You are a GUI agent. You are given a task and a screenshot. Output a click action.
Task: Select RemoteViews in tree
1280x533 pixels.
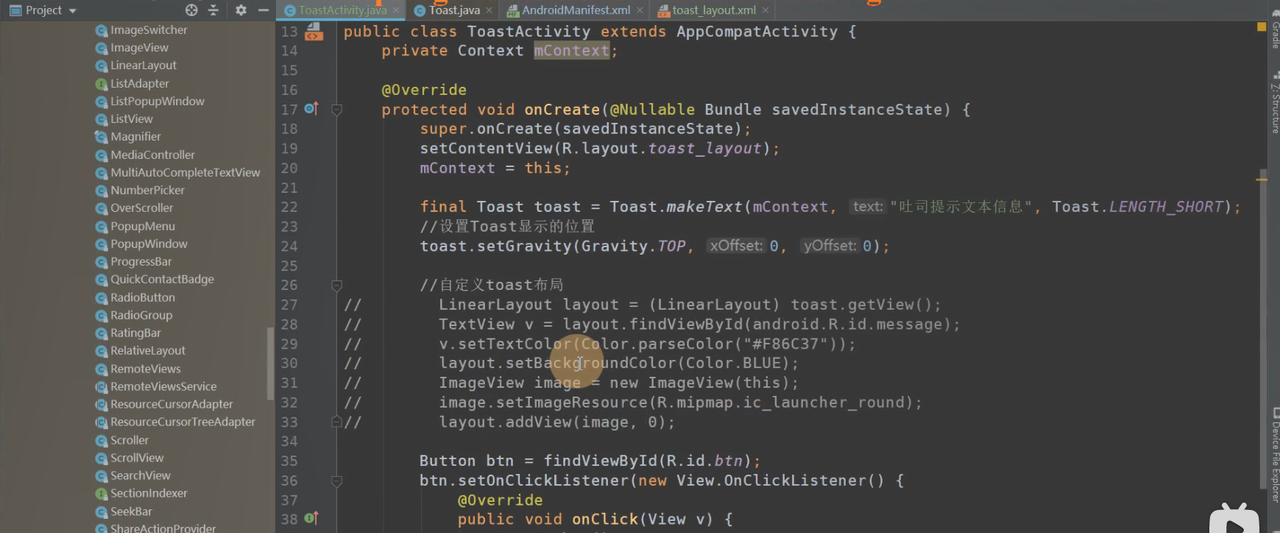(145, 369)
